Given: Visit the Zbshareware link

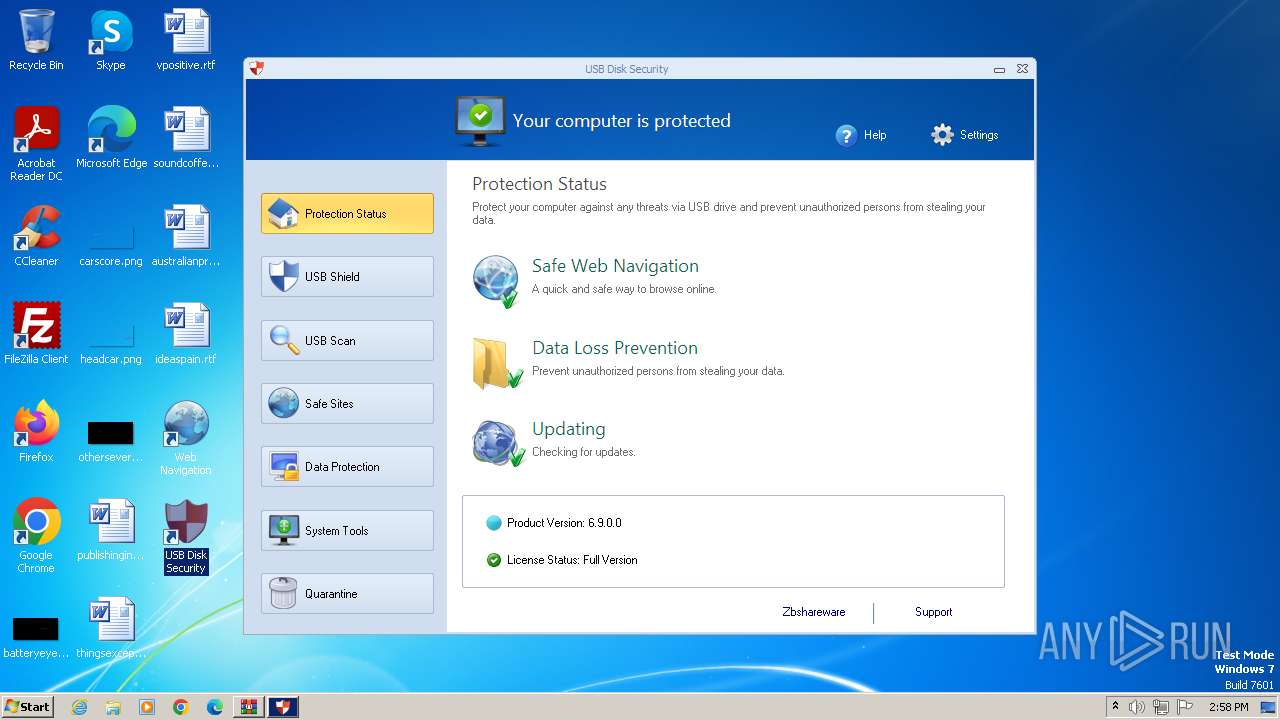Looking at the screenshot, I should 814,612.
